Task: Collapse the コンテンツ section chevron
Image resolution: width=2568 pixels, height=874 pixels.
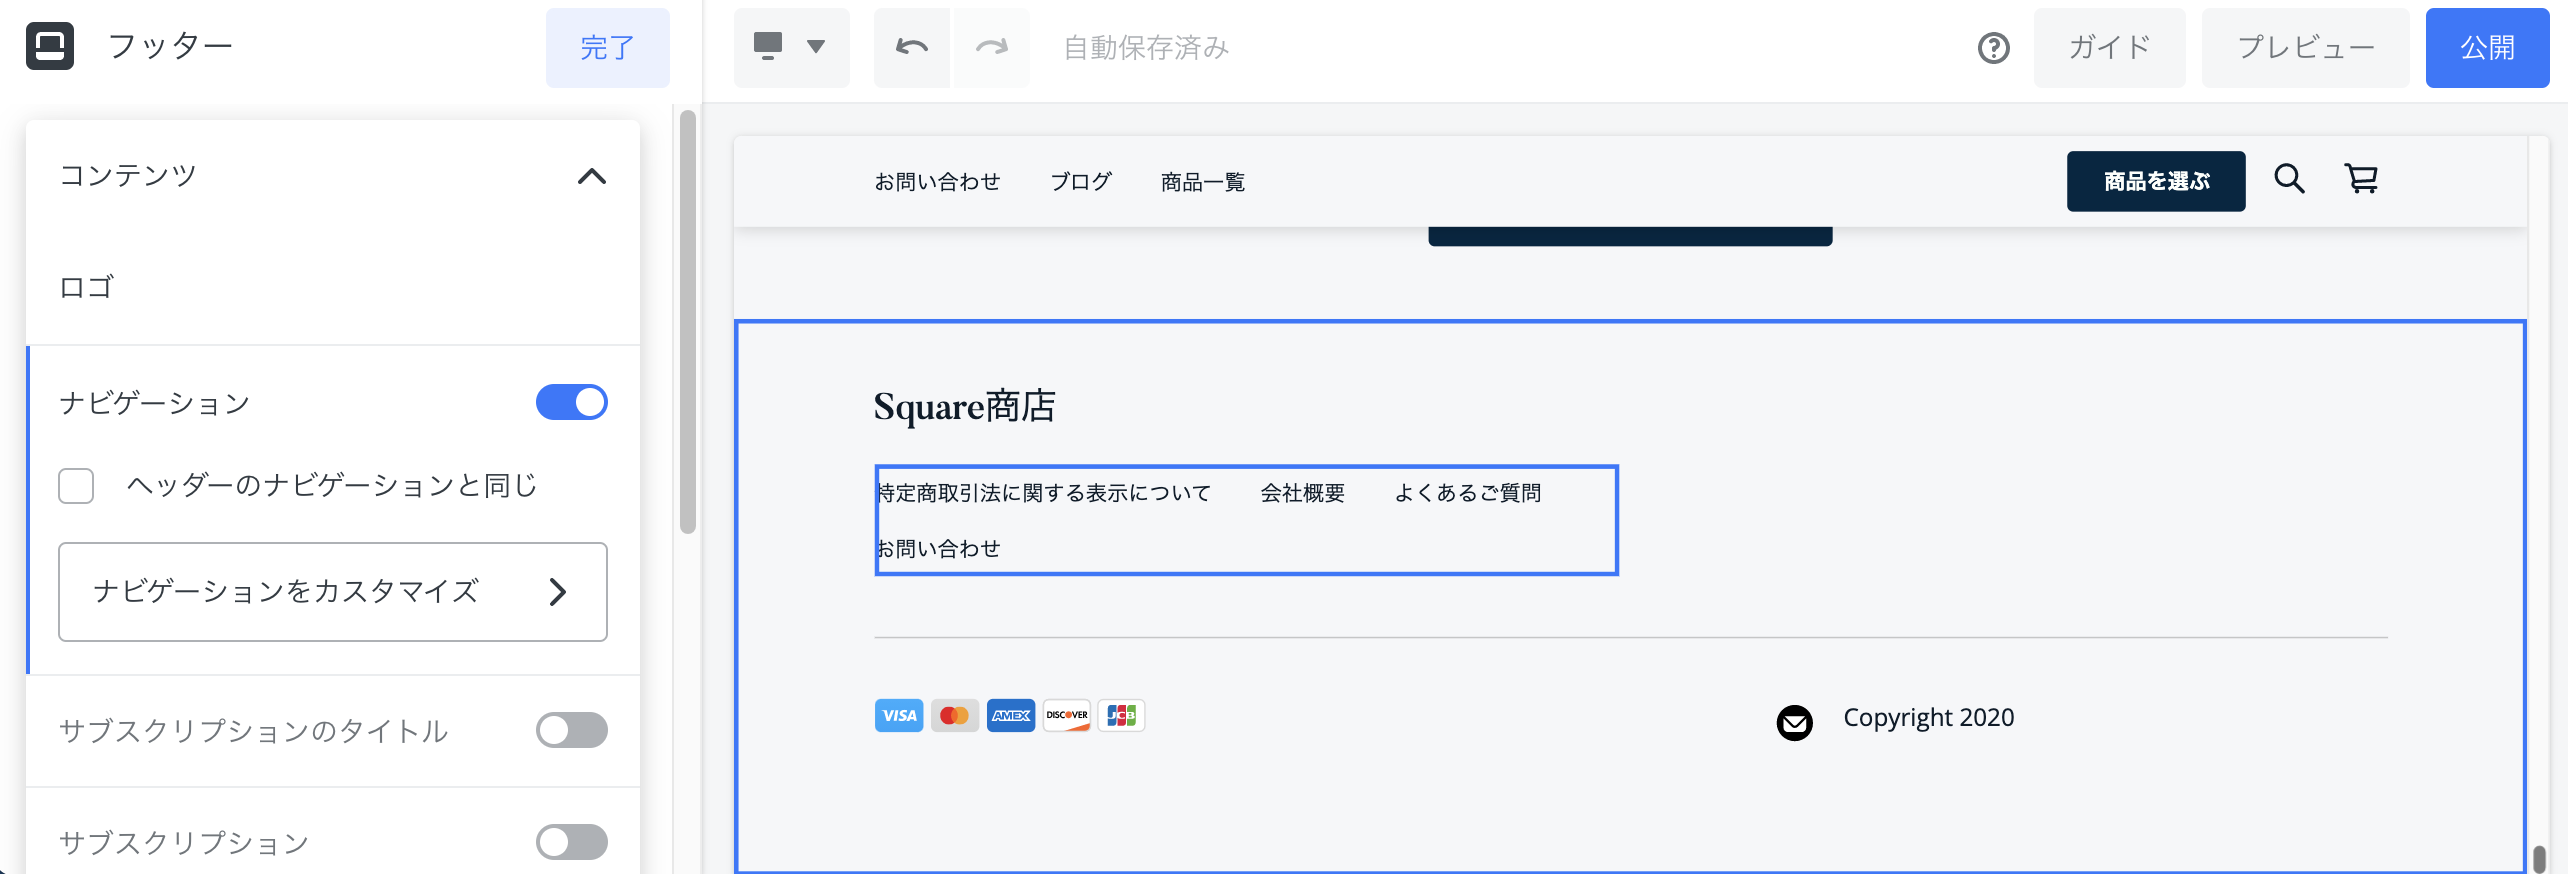Action: pyautogui.click(x=591, y=177)
